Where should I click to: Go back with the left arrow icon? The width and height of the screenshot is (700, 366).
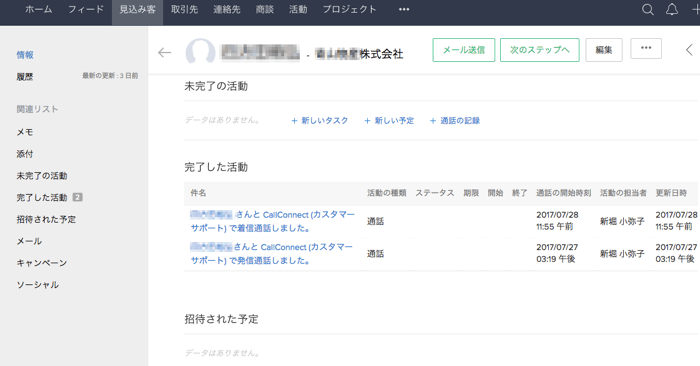coord(164,53)
